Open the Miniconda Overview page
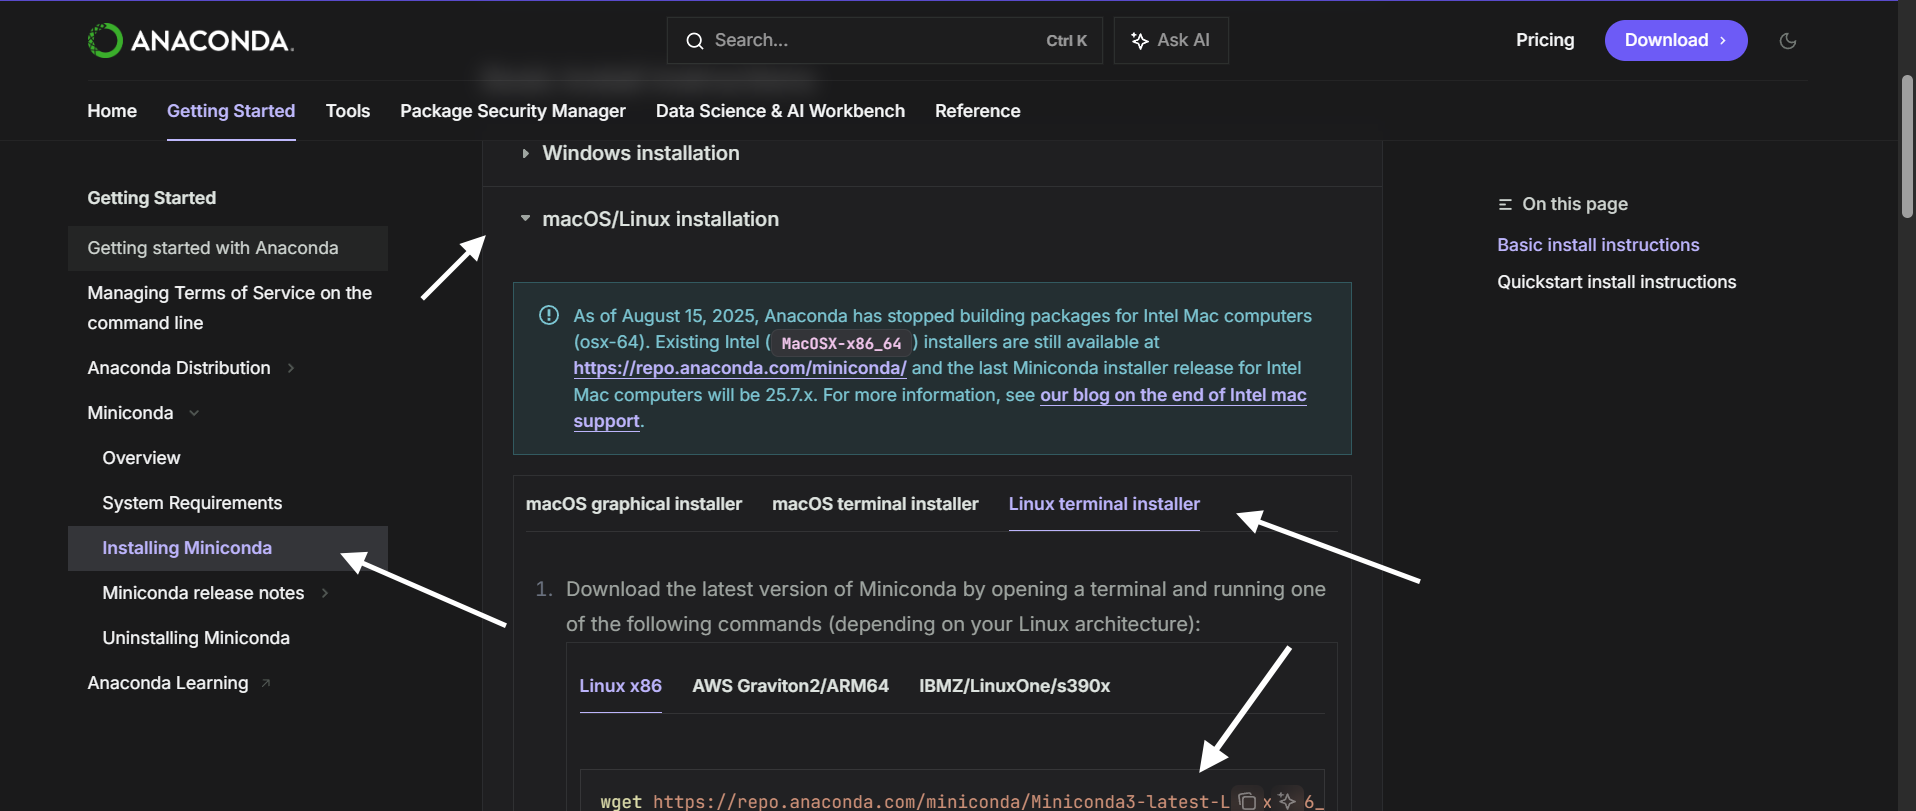1916x811 pixels. (x=141, y=458)
